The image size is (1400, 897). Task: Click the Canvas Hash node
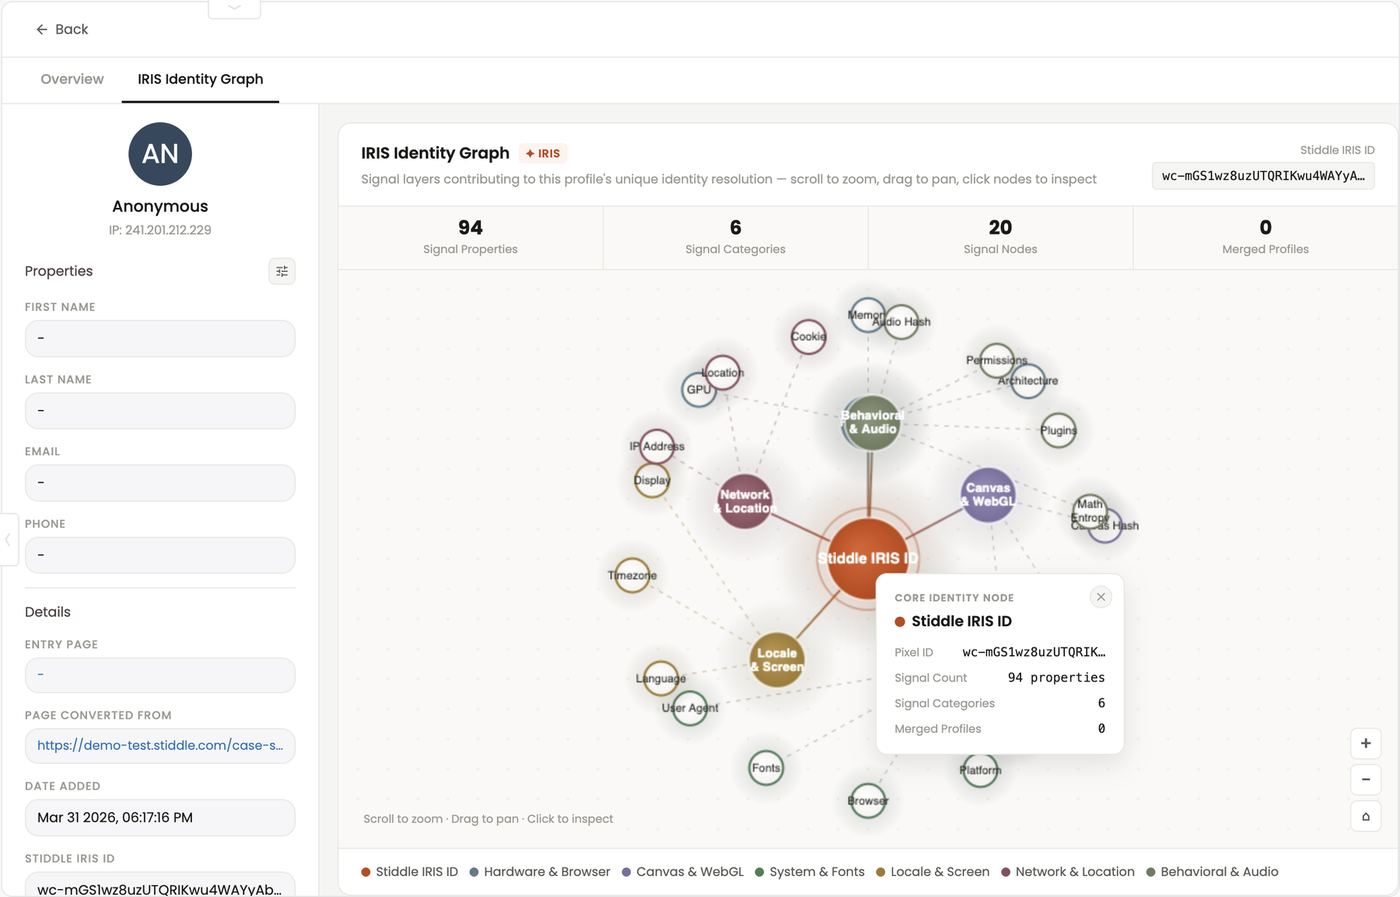(1105, 525)
